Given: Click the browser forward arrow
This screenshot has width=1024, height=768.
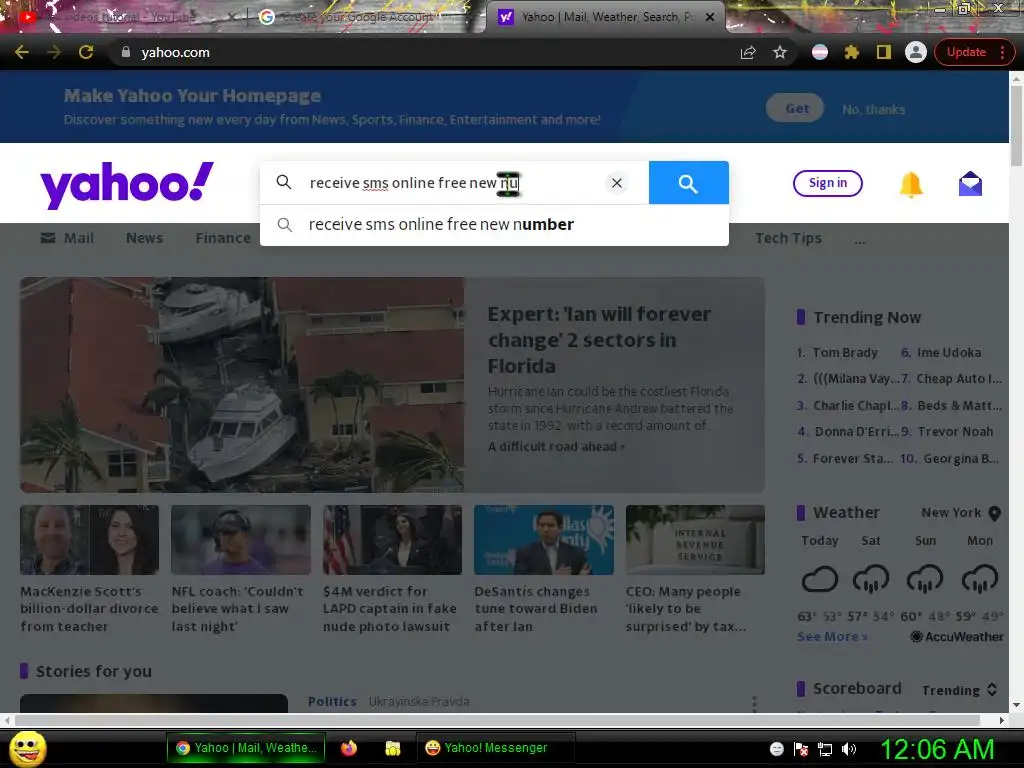Looking at the screenshot, I should (54, 52).
